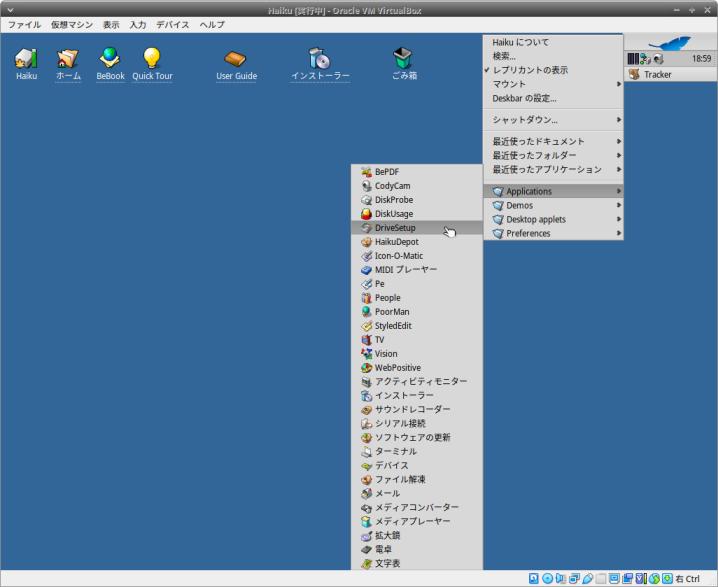
Task: Launch メディアプレーヤー entry
Action: 417,521
